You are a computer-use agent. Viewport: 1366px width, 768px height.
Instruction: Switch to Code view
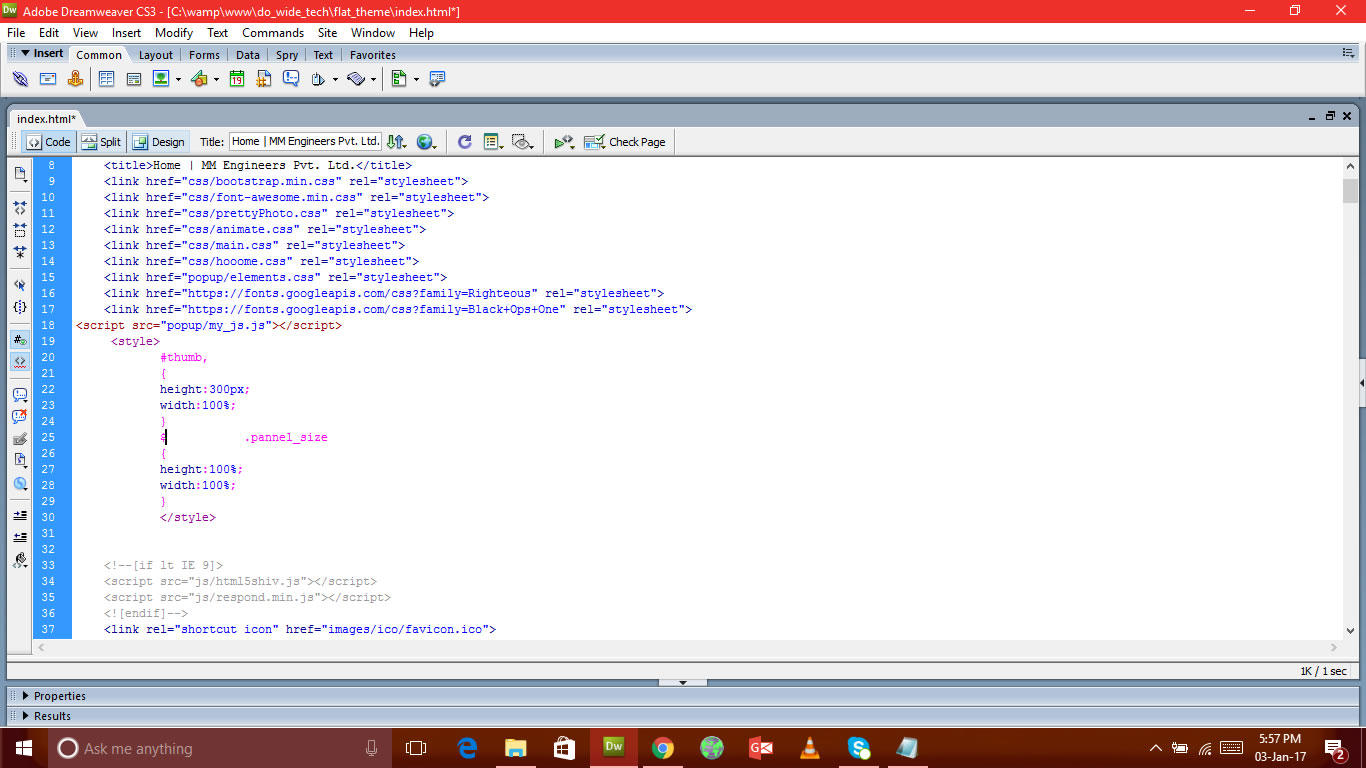pos(48,142)
